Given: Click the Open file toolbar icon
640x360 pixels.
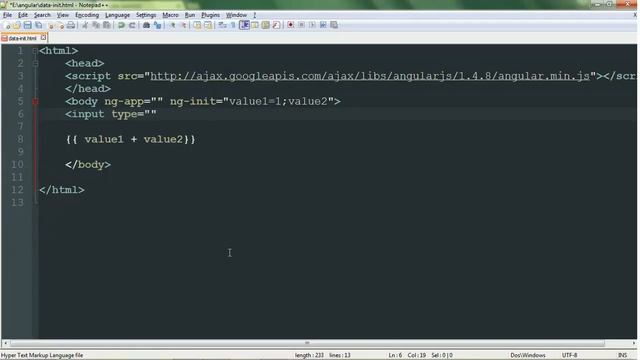Looking at the screenshot, I should click(17, 25).
